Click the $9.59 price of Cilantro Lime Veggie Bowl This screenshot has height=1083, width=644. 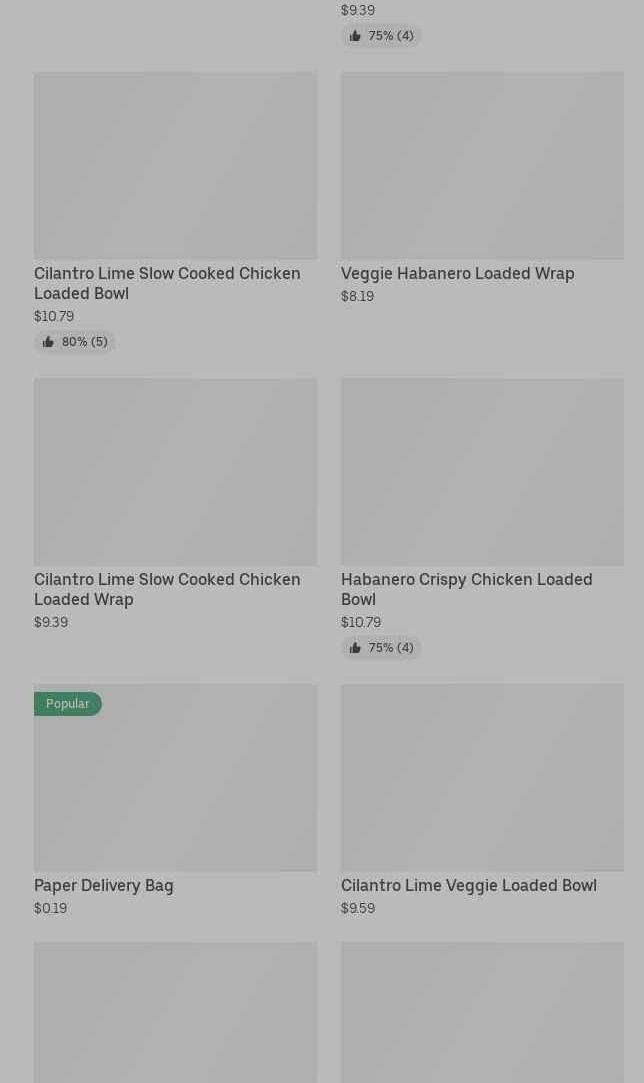pos(357,908)
